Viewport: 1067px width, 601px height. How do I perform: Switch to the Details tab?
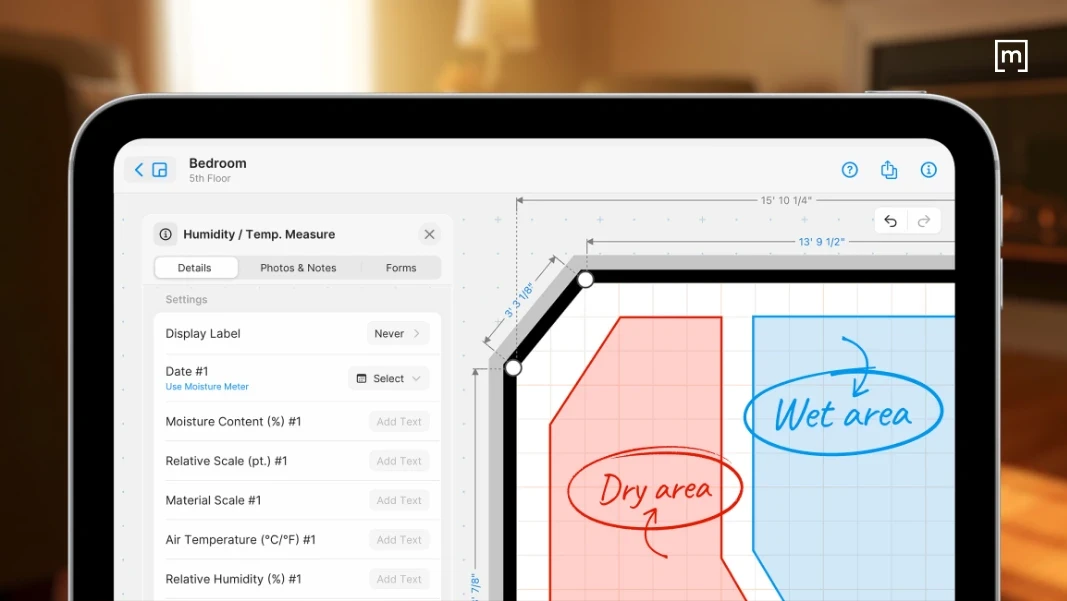click(x=196, y=267)
